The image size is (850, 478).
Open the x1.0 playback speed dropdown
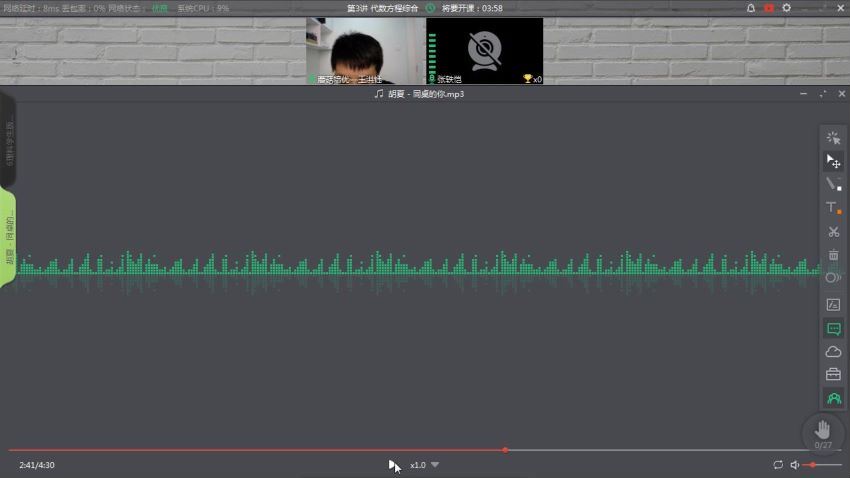[424, 465]
